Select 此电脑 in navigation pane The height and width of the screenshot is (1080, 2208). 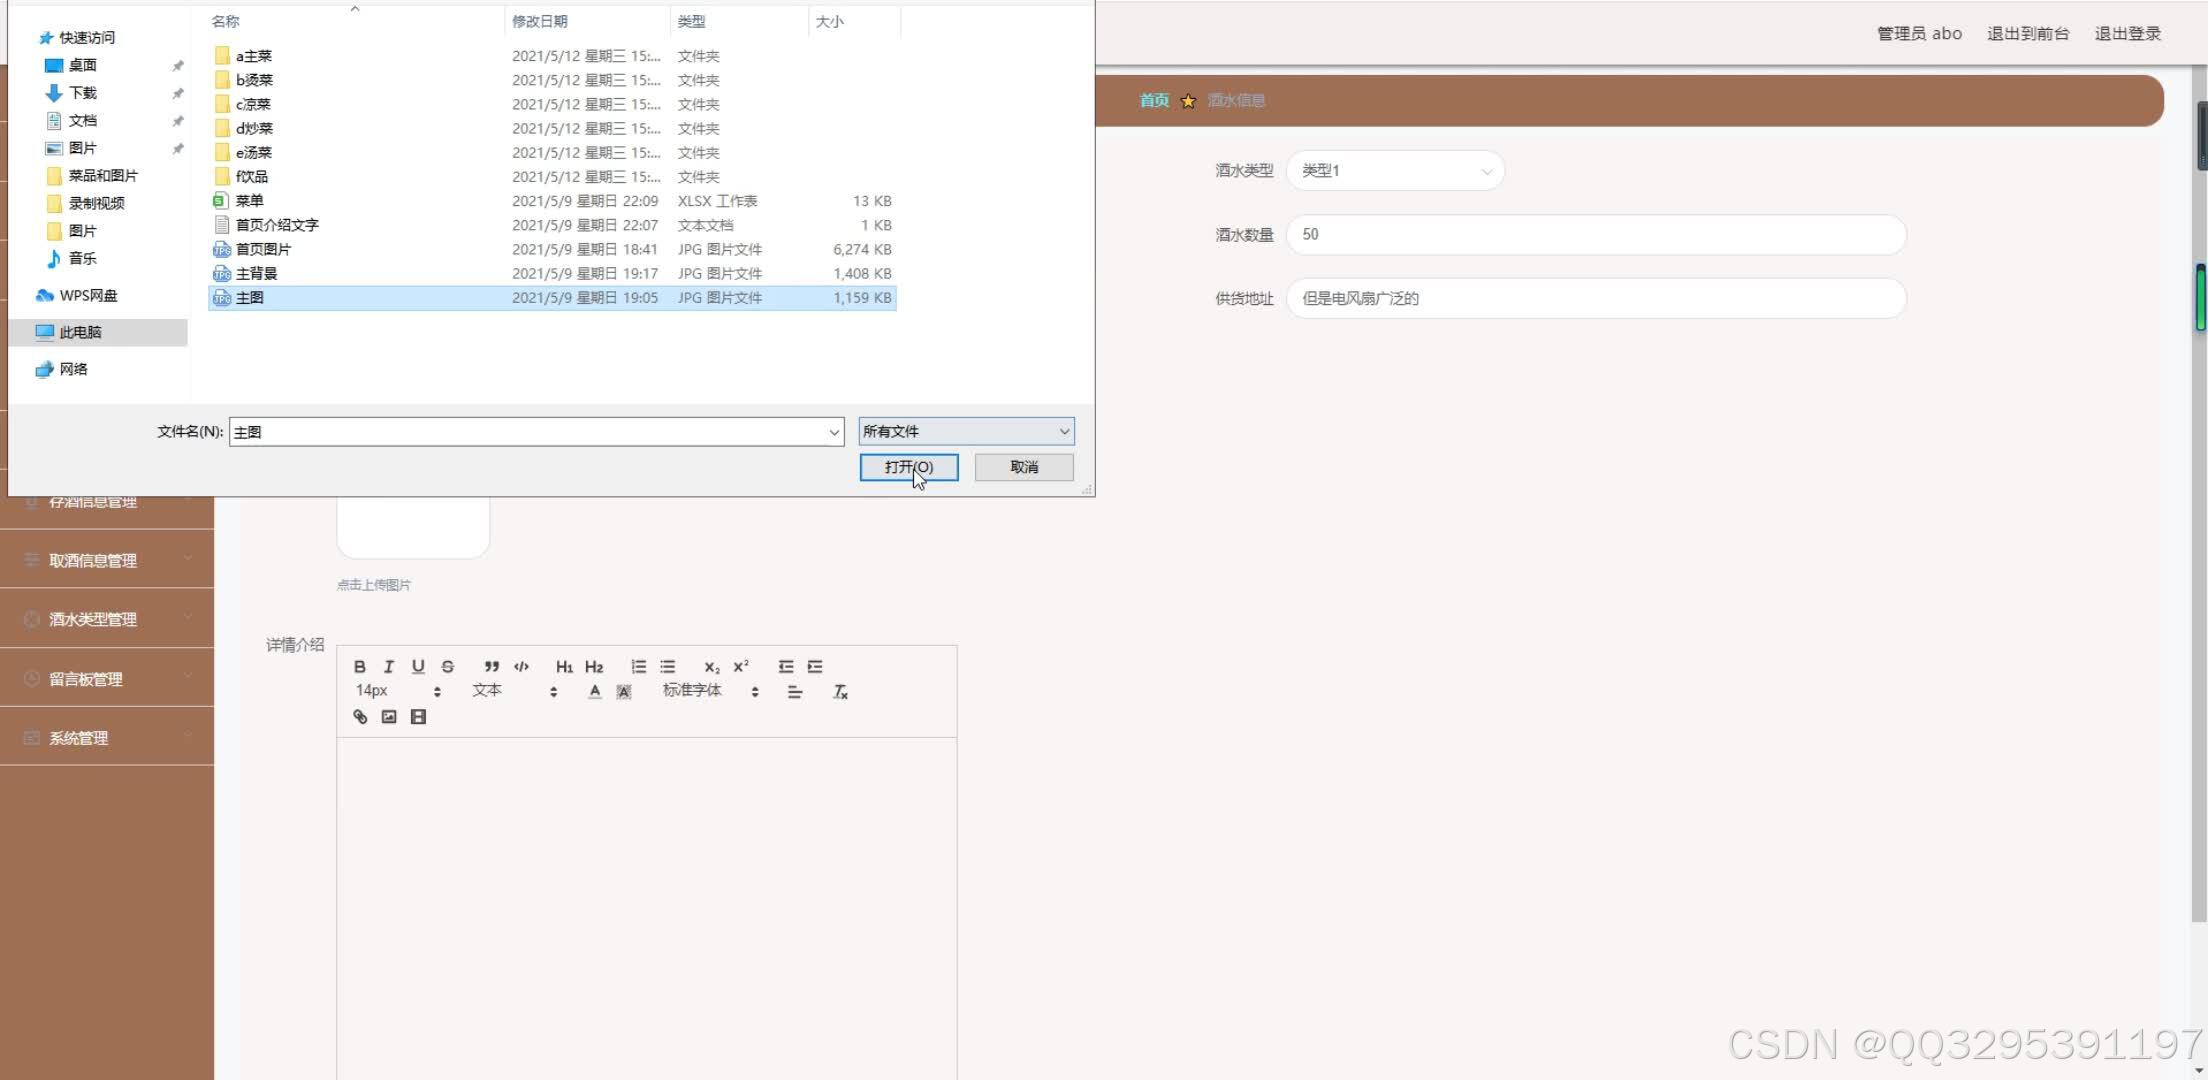[80, 332]
